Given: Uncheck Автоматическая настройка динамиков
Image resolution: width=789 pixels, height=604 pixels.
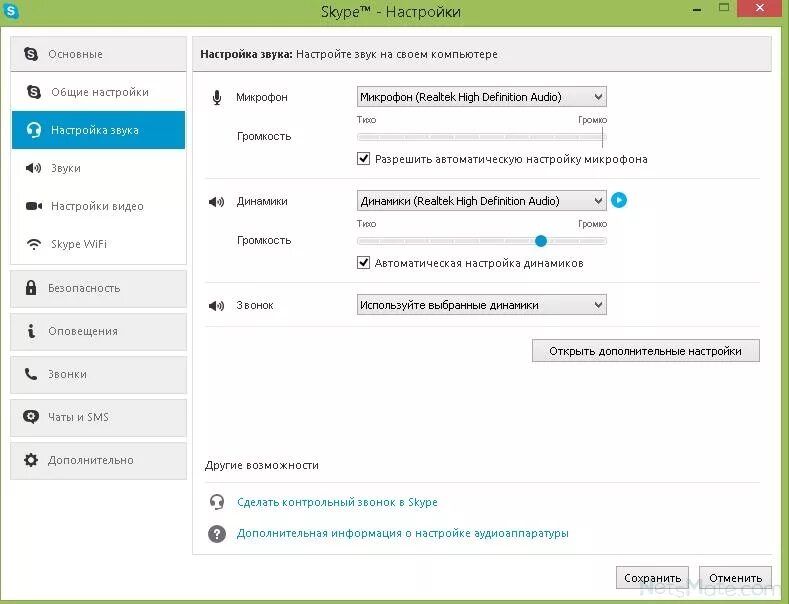Looking at the screenshot, I should pyautogui.click(x=363, y=263).
